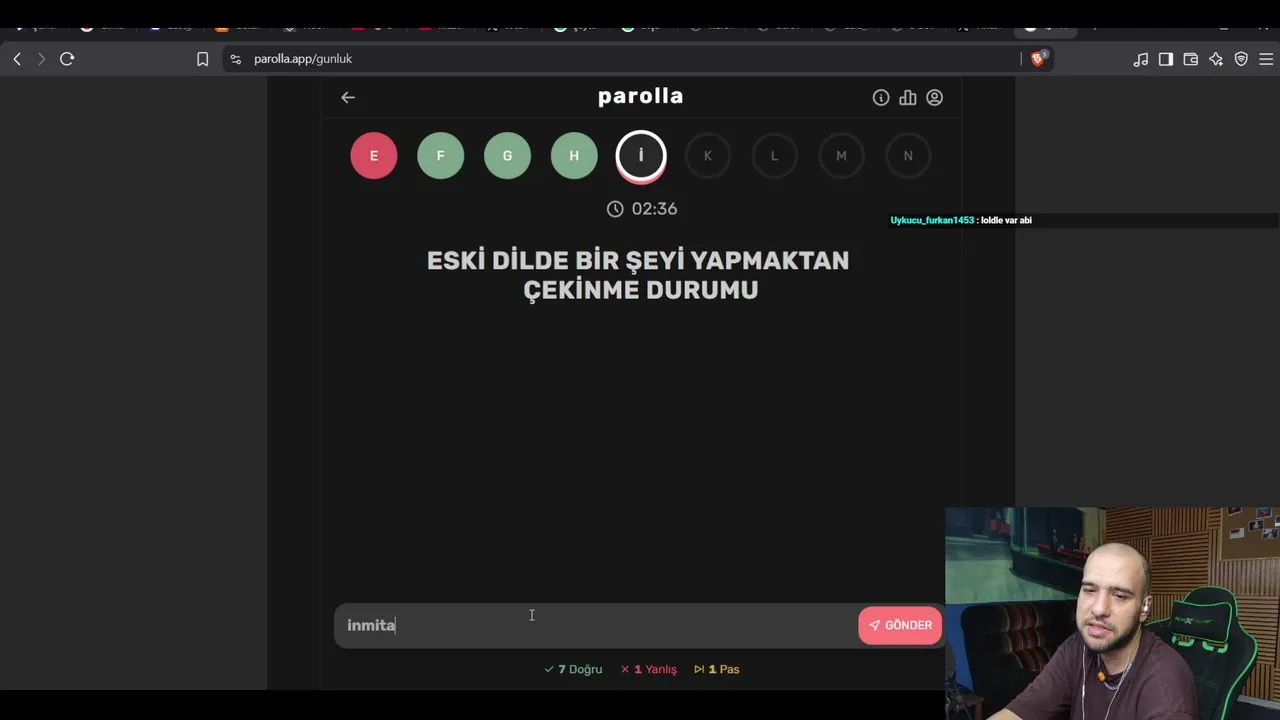Click the '02:36' timer text

(654, 209)
